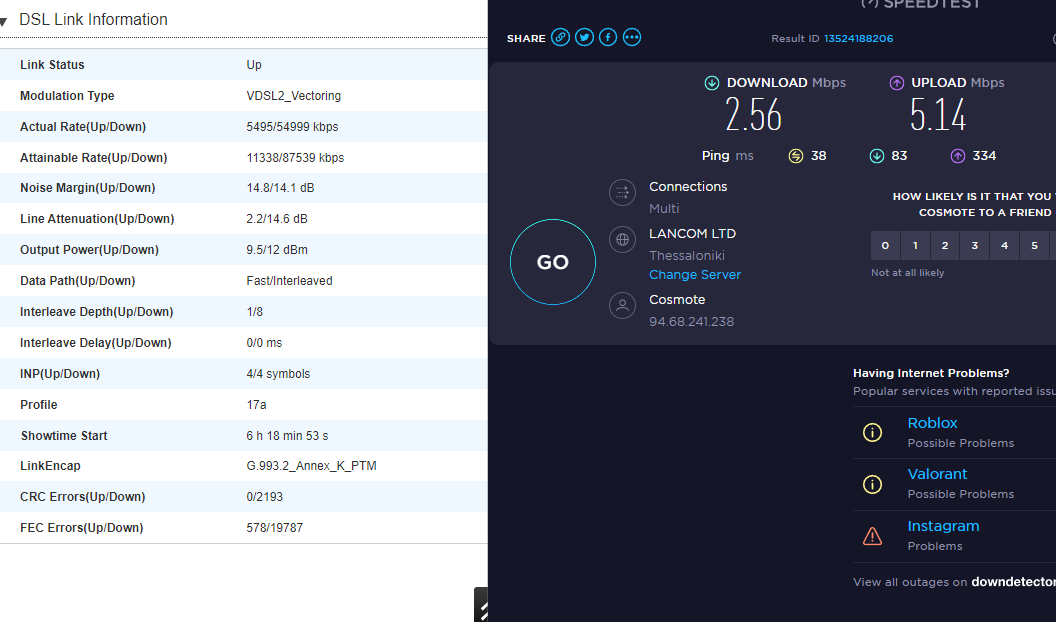Image resolution: width=1056 pixels, height=622 pixels.
Task: Rate likelihood 1 in survey
Action: (915, 246)
